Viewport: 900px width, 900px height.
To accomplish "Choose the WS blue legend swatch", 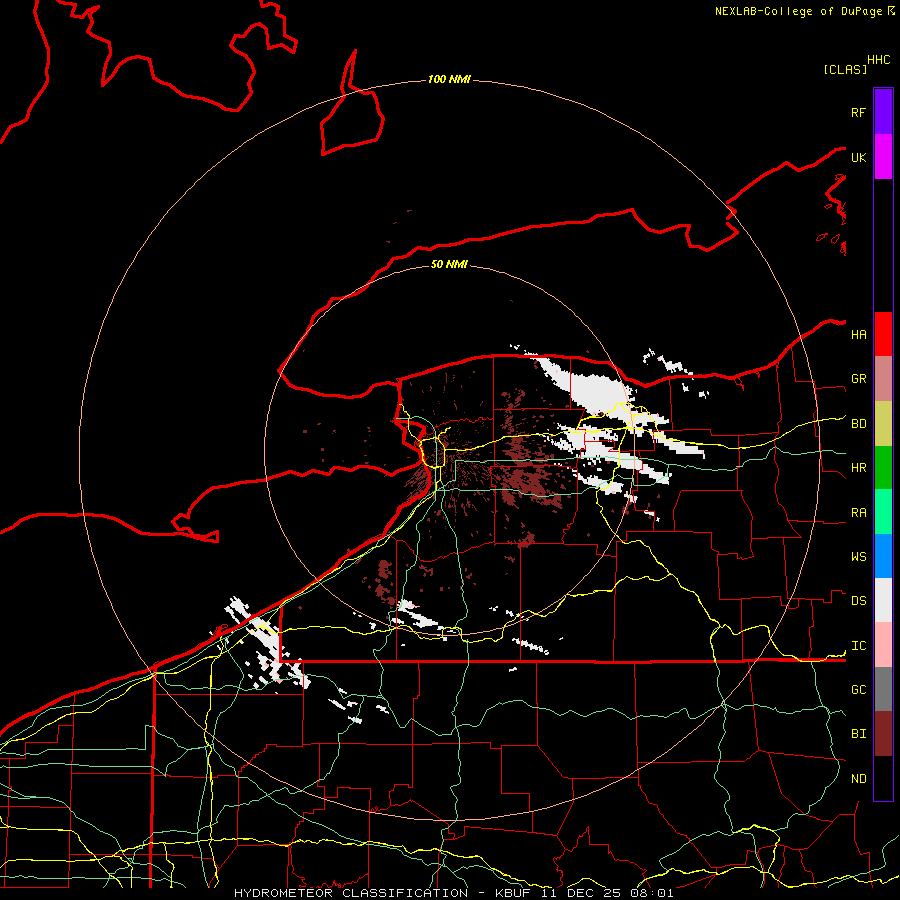I will click(883, 556).
